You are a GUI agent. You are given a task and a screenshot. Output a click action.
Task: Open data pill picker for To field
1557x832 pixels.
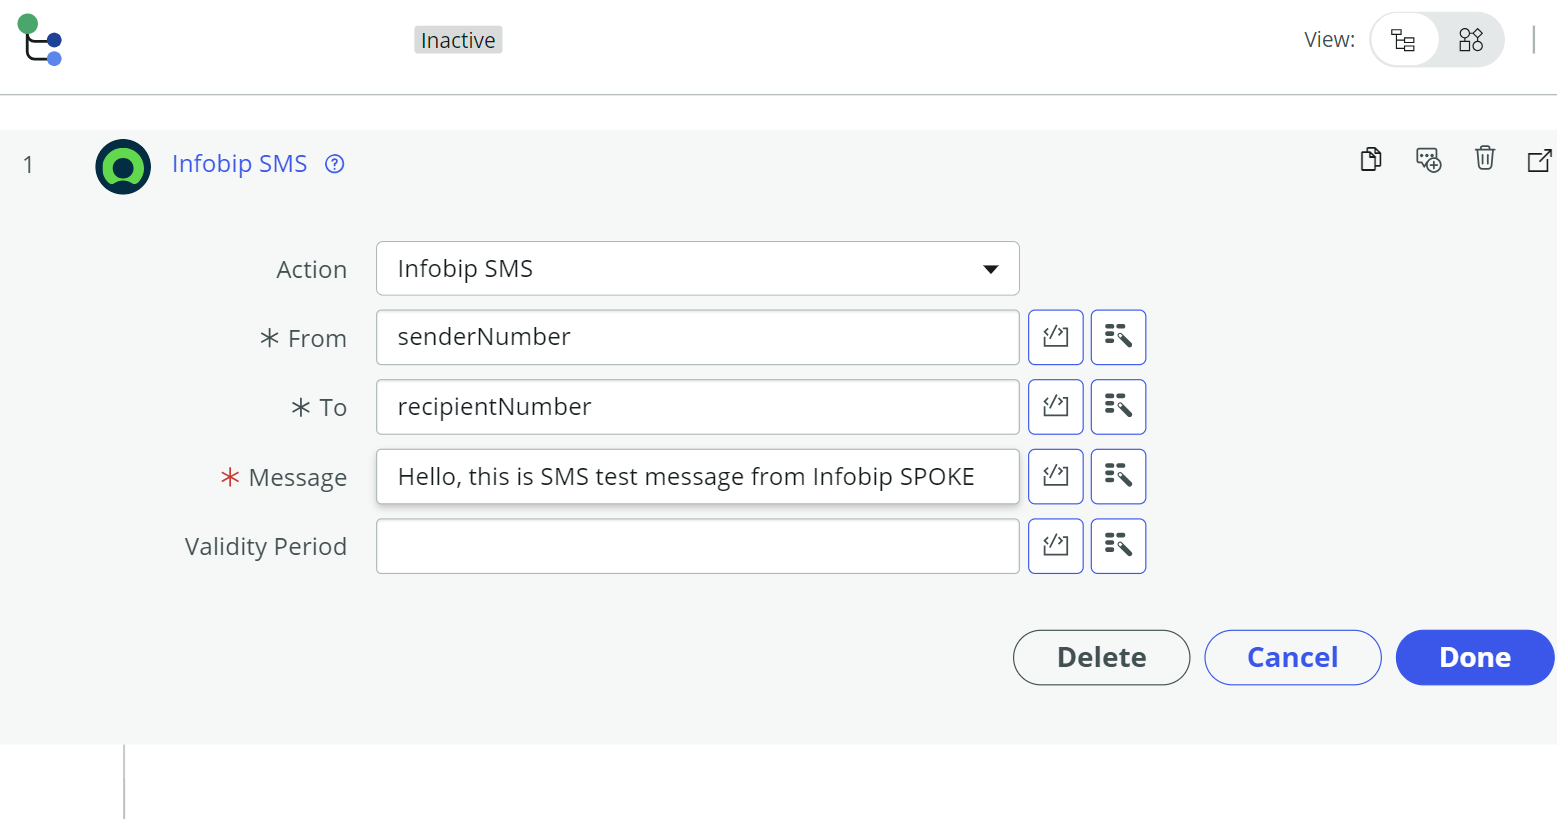coord(1118,407)
